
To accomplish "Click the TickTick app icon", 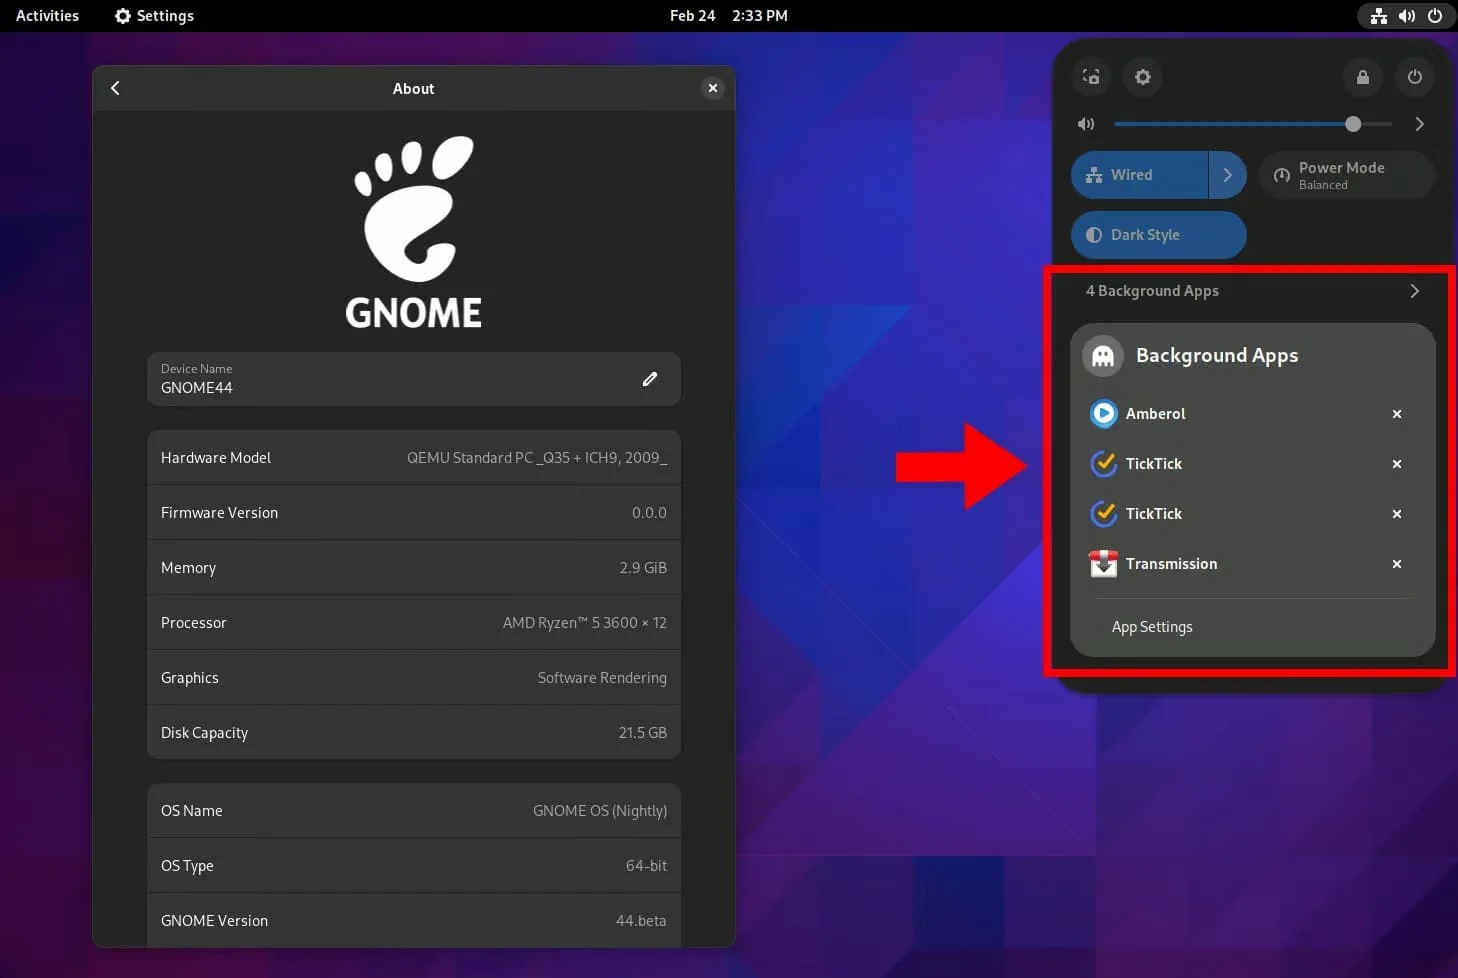I will click(x=1103, y=463).
